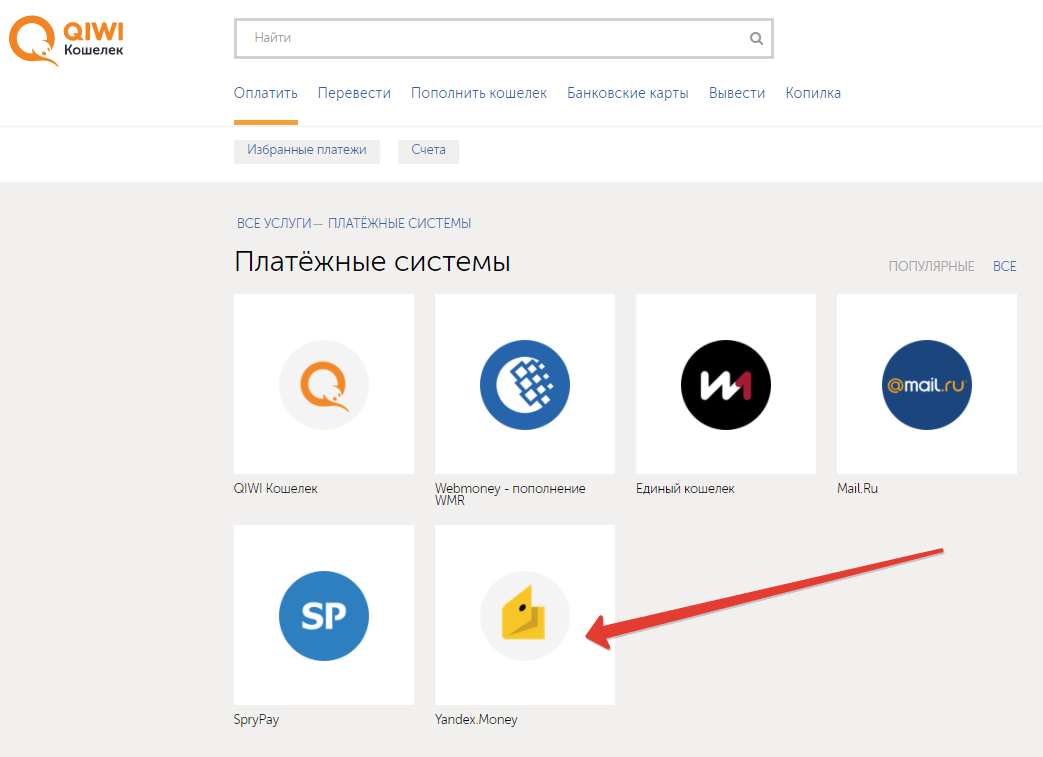Open the Счета button

[x=428, y=151]
